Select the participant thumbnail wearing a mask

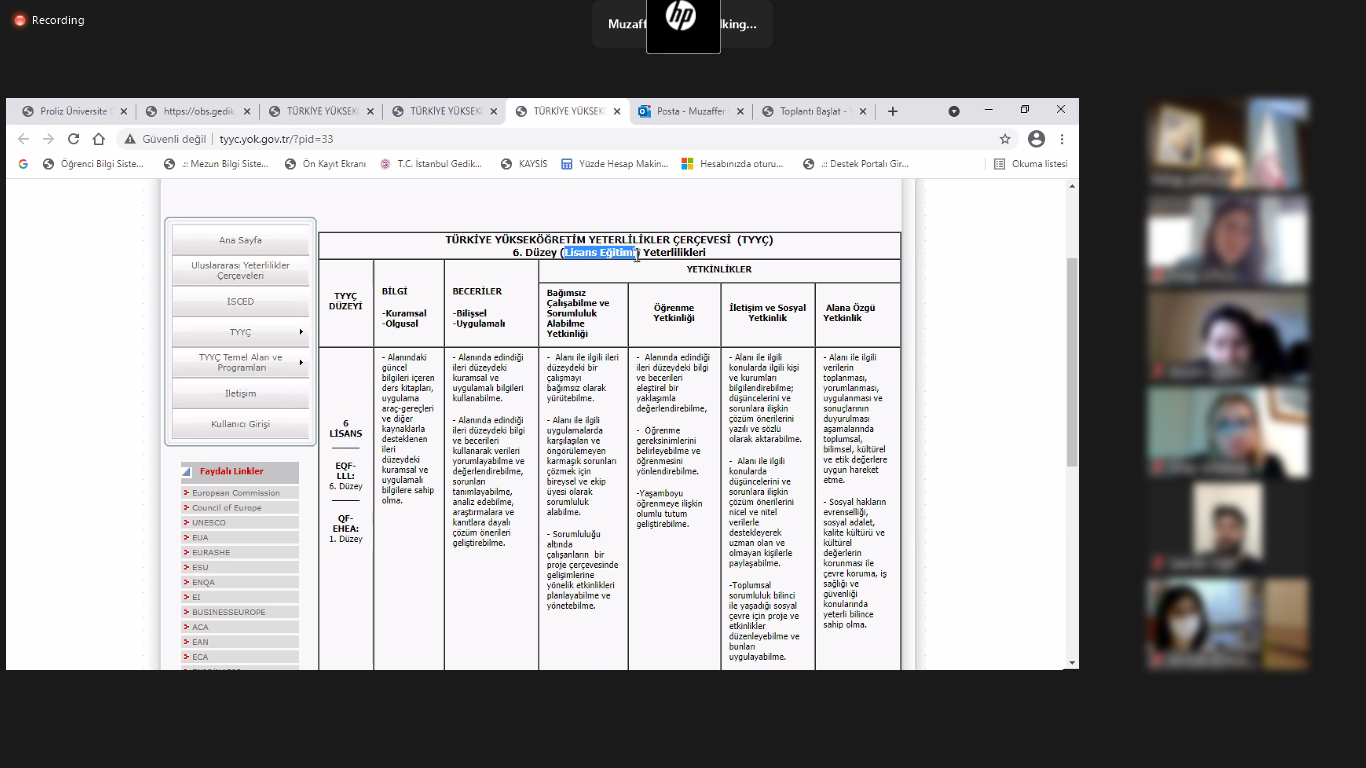pos(1228,624)
